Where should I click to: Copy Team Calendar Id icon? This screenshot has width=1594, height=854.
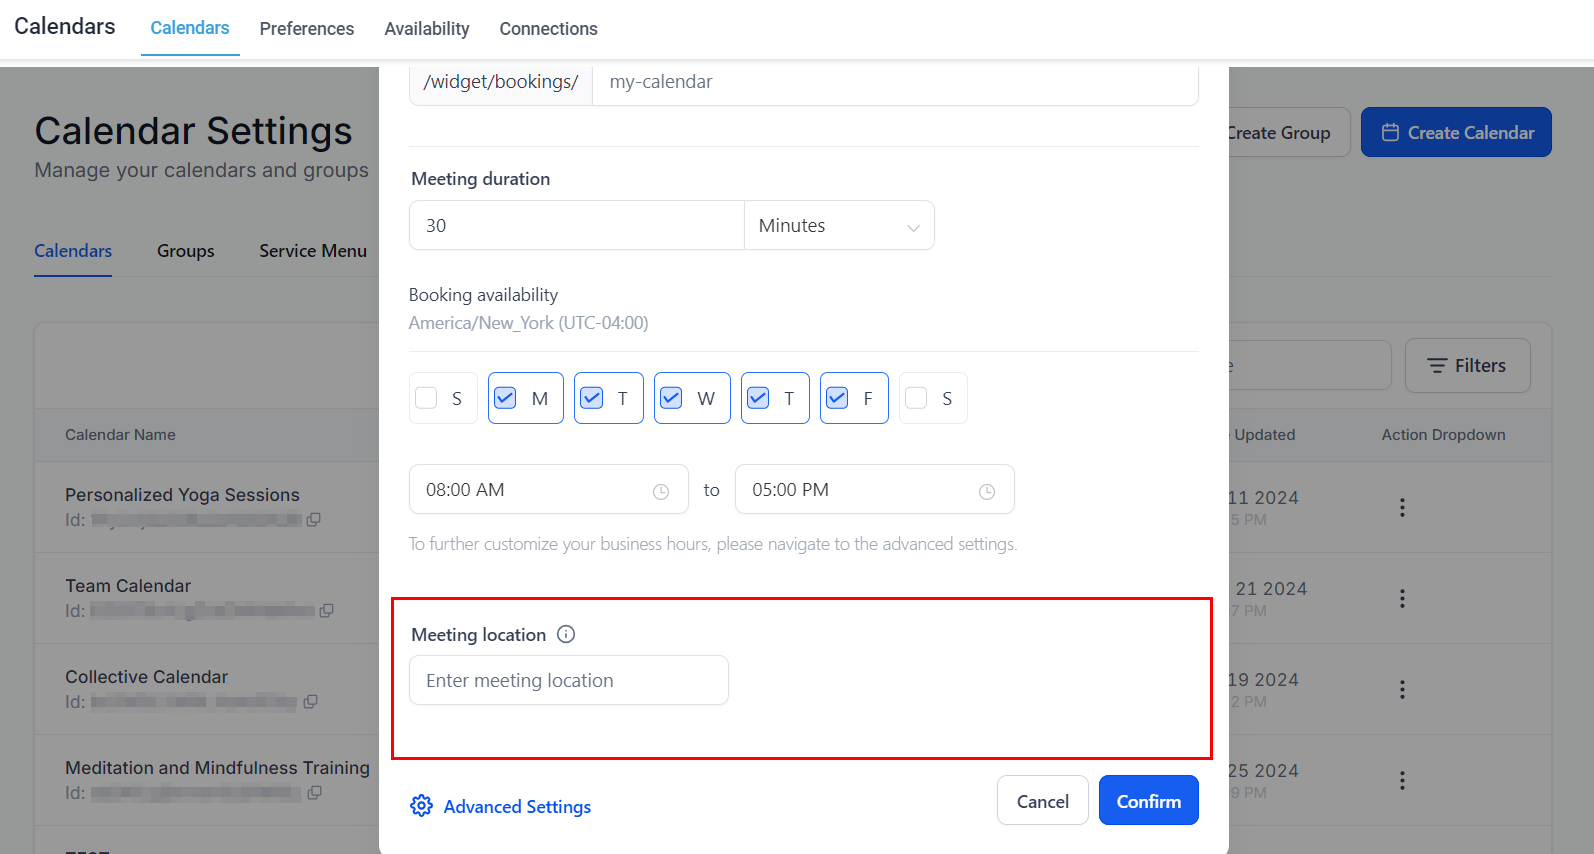pyautogui.click(x=326, y=611)
